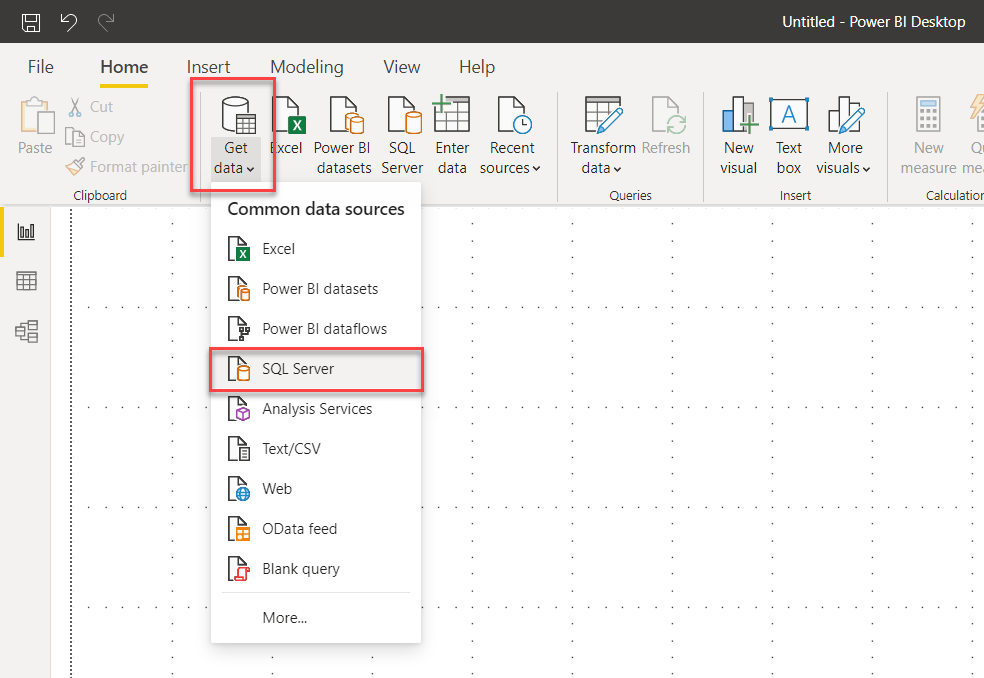Viewport: 984px width, 678px height.
Task: Choose SQL Server from the dropdown list
Action: pyautogui.click(x=298, y=369)
